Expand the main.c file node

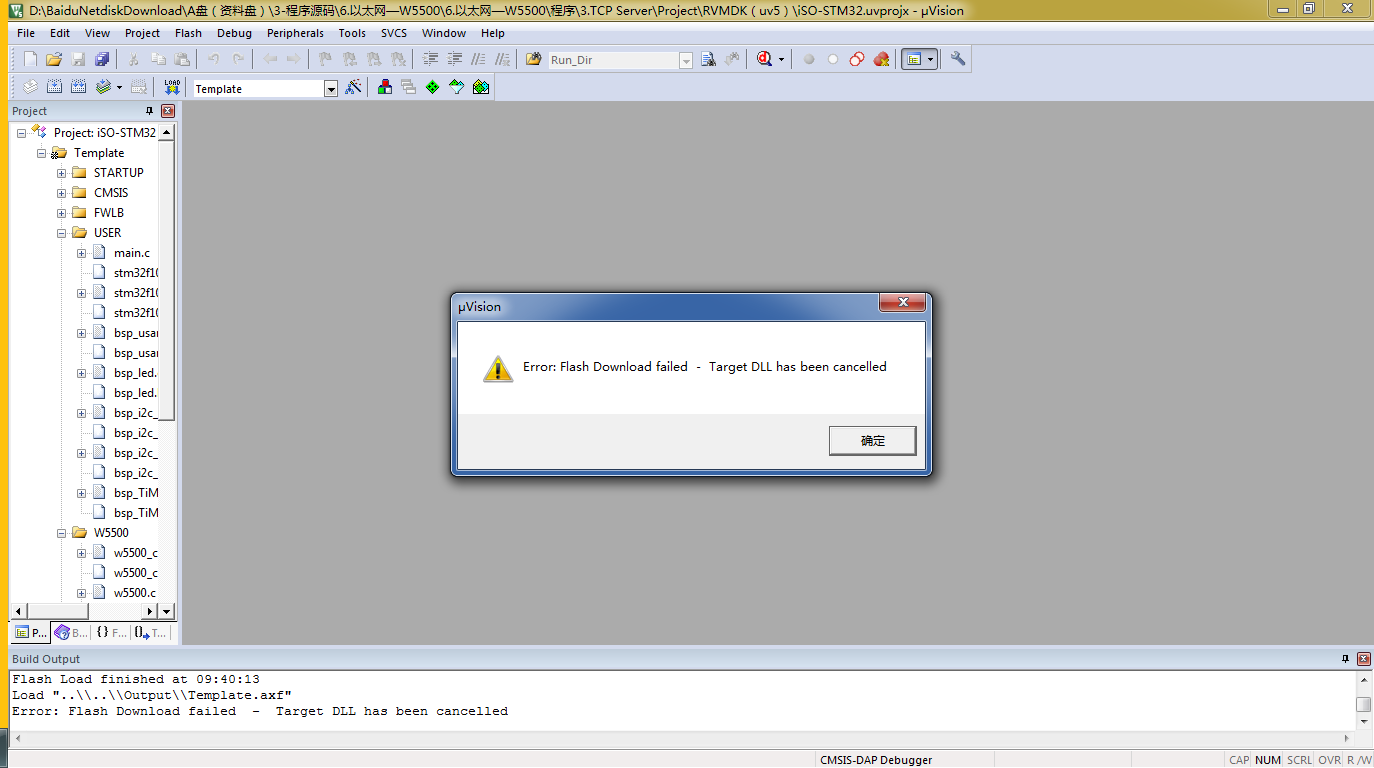coord(82,253)
